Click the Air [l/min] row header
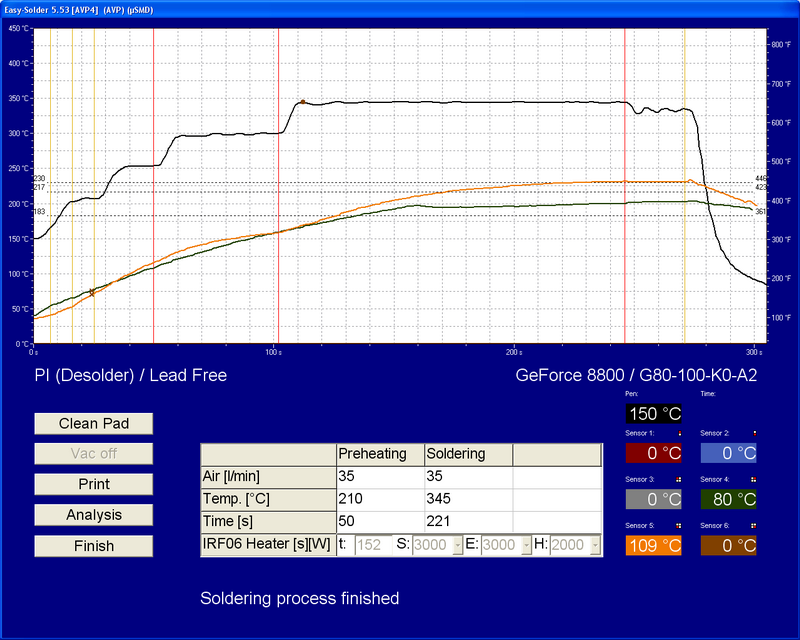 click(268, 477)
